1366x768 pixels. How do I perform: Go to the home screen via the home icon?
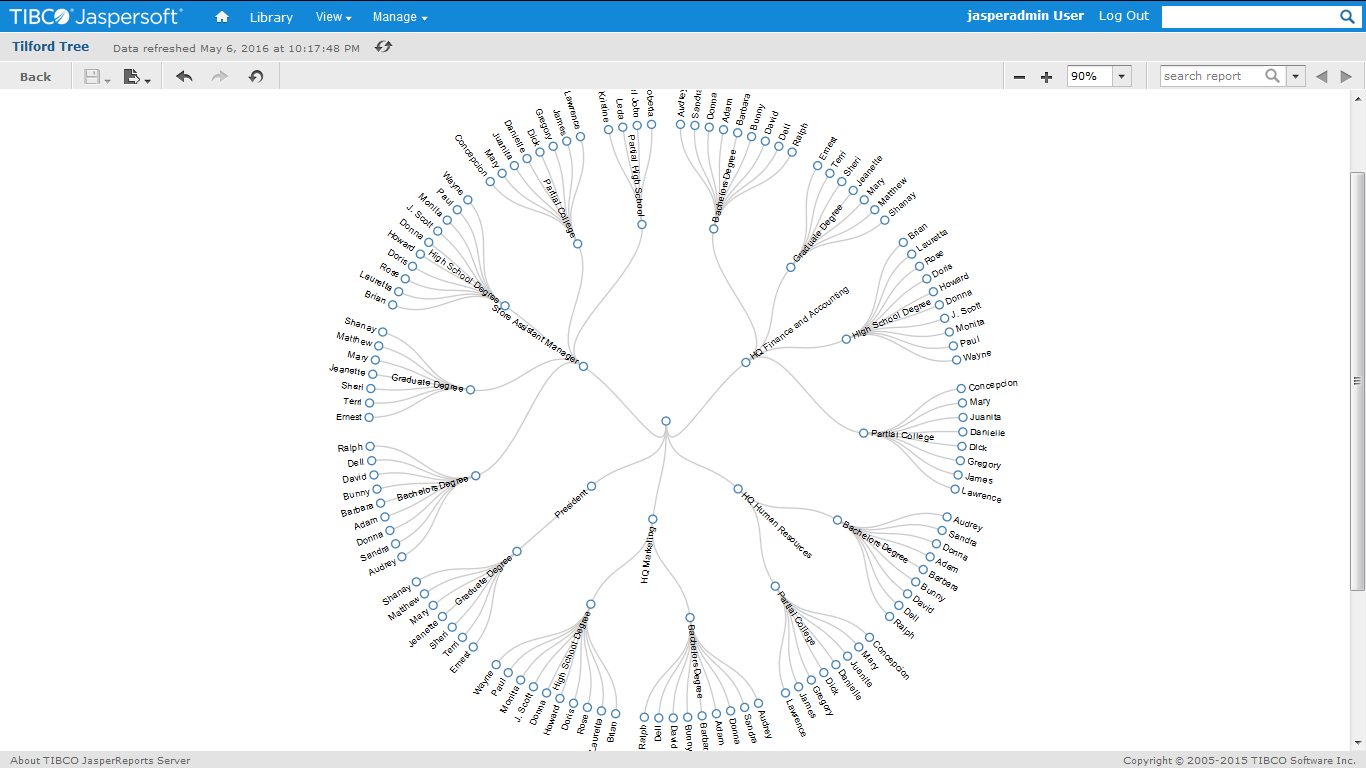click(221, 16)
